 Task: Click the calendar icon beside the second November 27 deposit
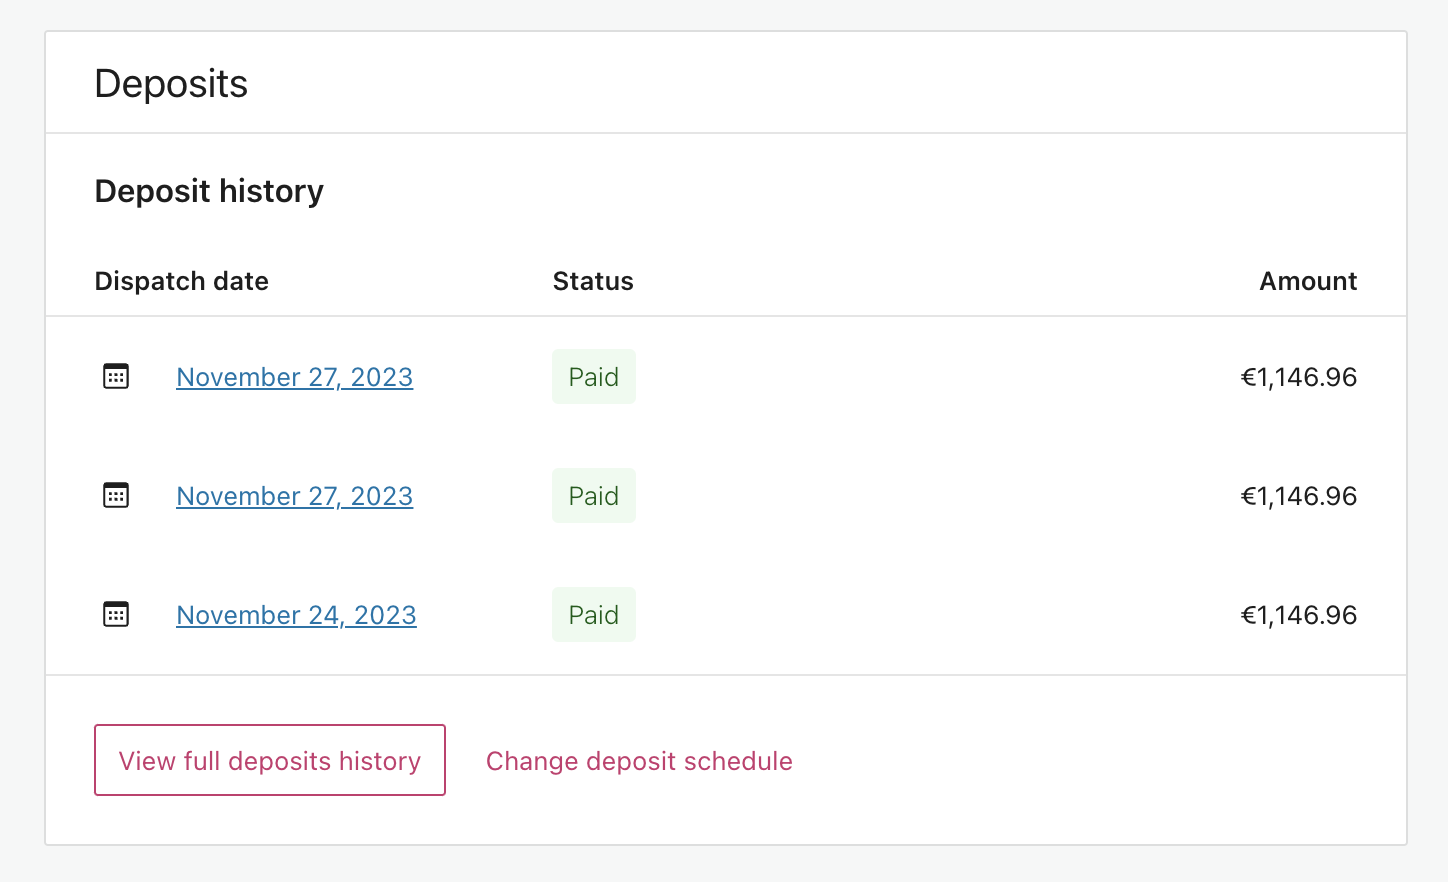(x=116, y=495)
